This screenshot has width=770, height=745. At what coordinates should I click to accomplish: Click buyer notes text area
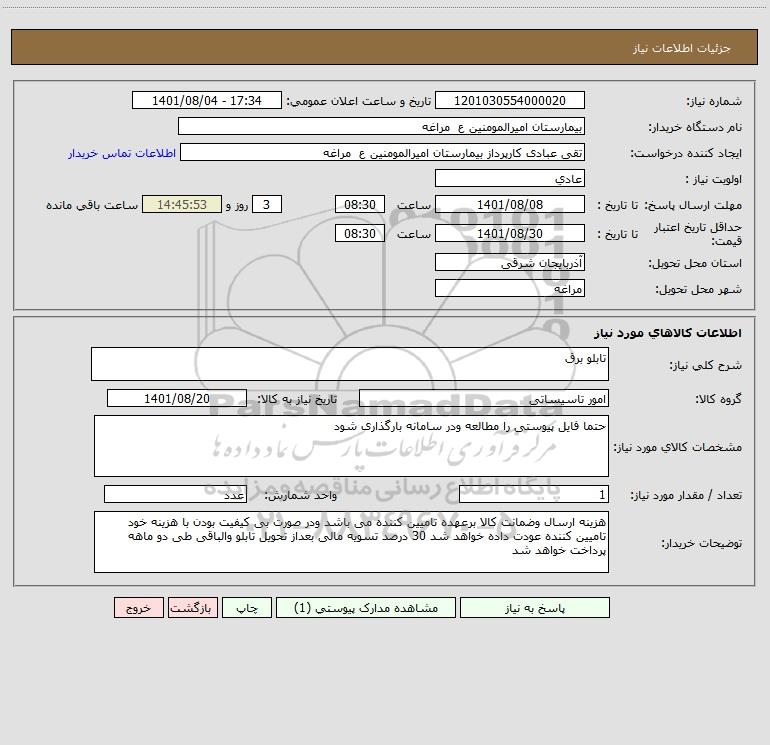point(351,542)
